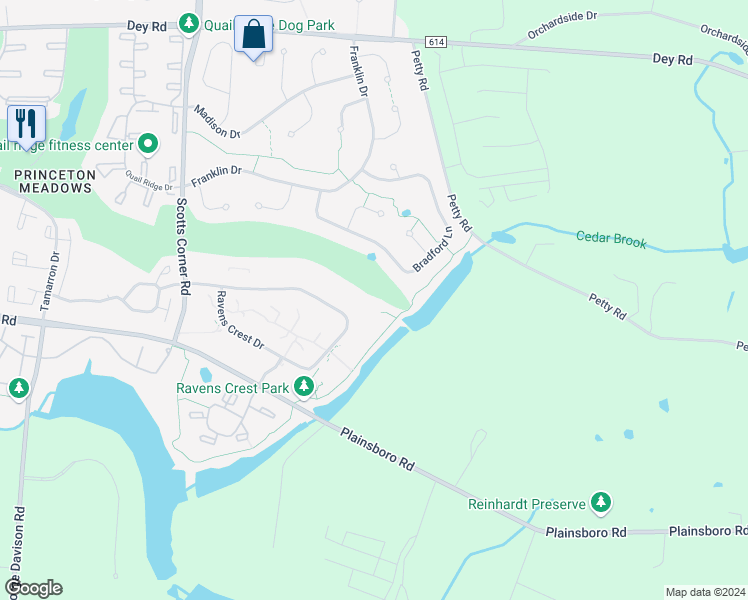
Task: Select the Reinhardt Preserve text label
Action: click(527, 504)
